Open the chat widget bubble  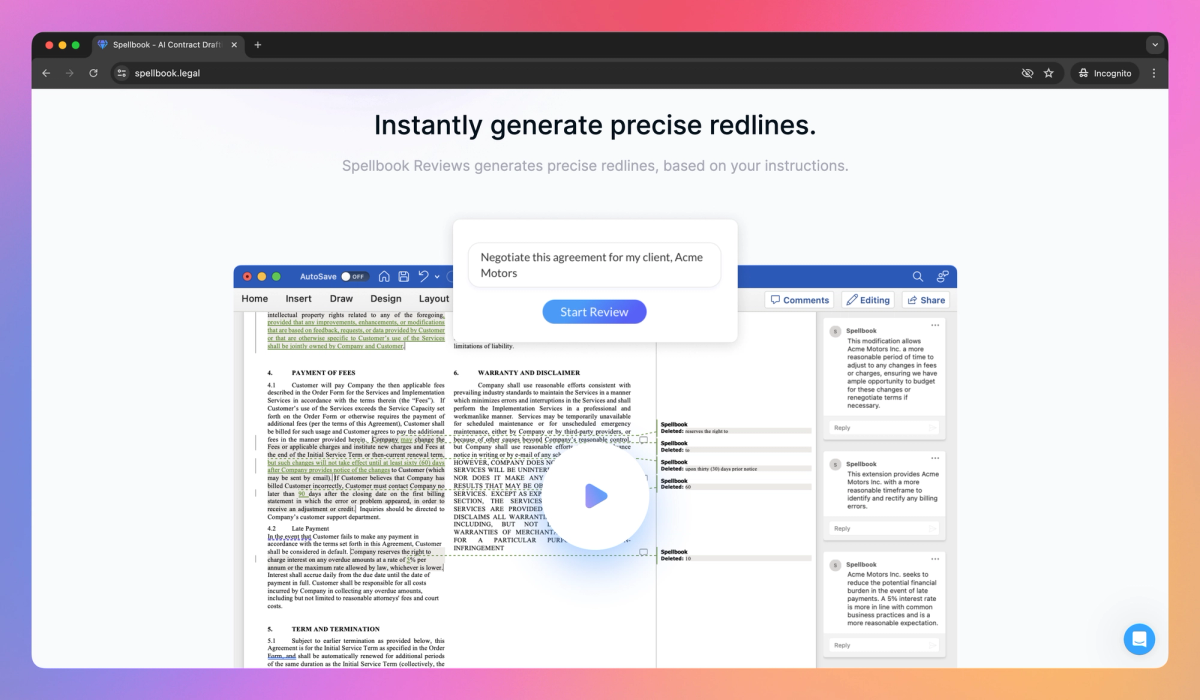pos(1139,639)
